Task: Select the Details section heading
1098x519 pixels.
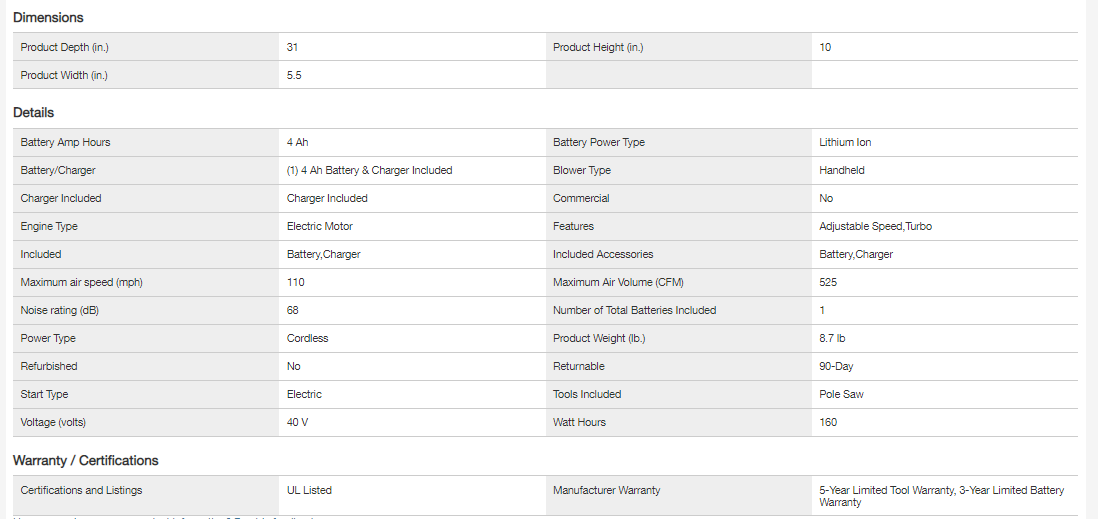Action: click(x=34, y=112)
